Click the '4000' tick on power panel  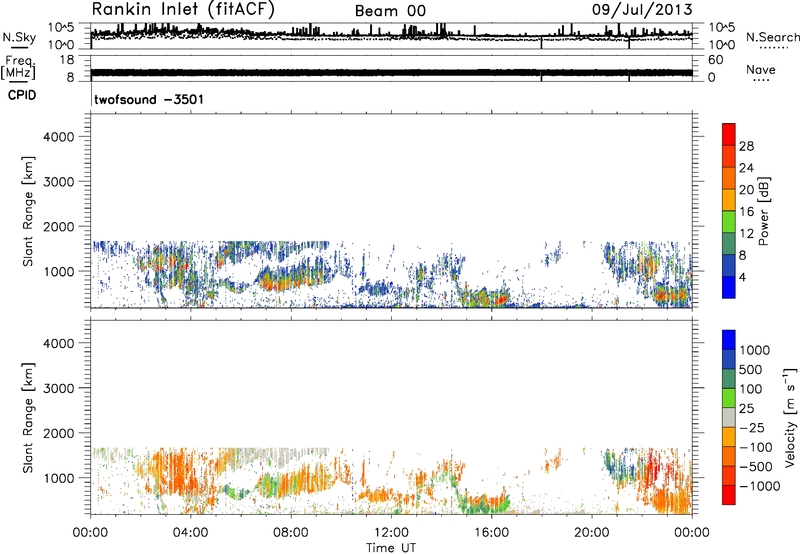59,137
